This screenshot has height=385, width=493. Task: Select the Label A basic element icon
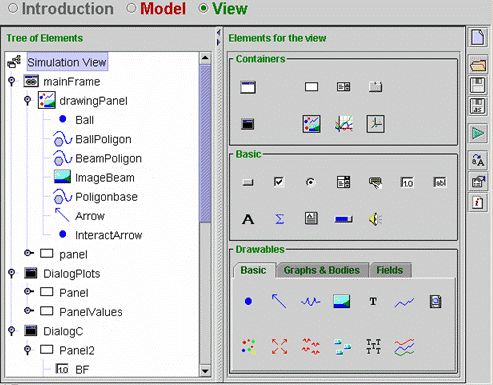pos(248,219)
